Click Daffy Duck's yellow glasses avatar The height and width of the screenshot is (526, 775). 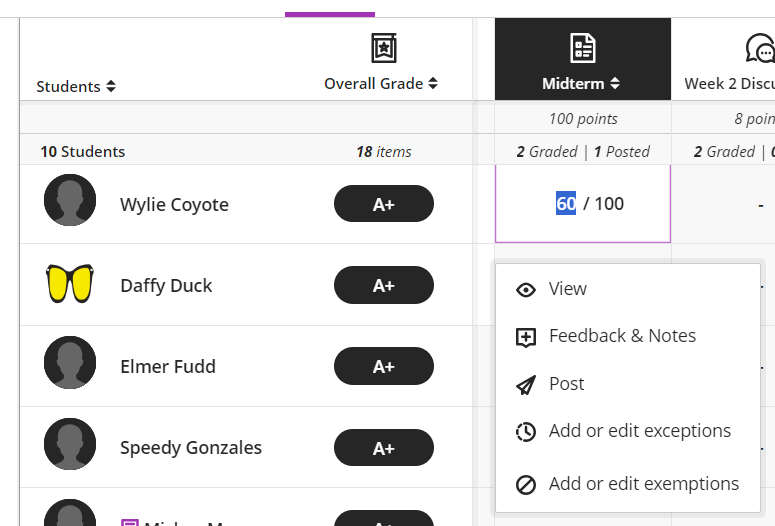70,284
